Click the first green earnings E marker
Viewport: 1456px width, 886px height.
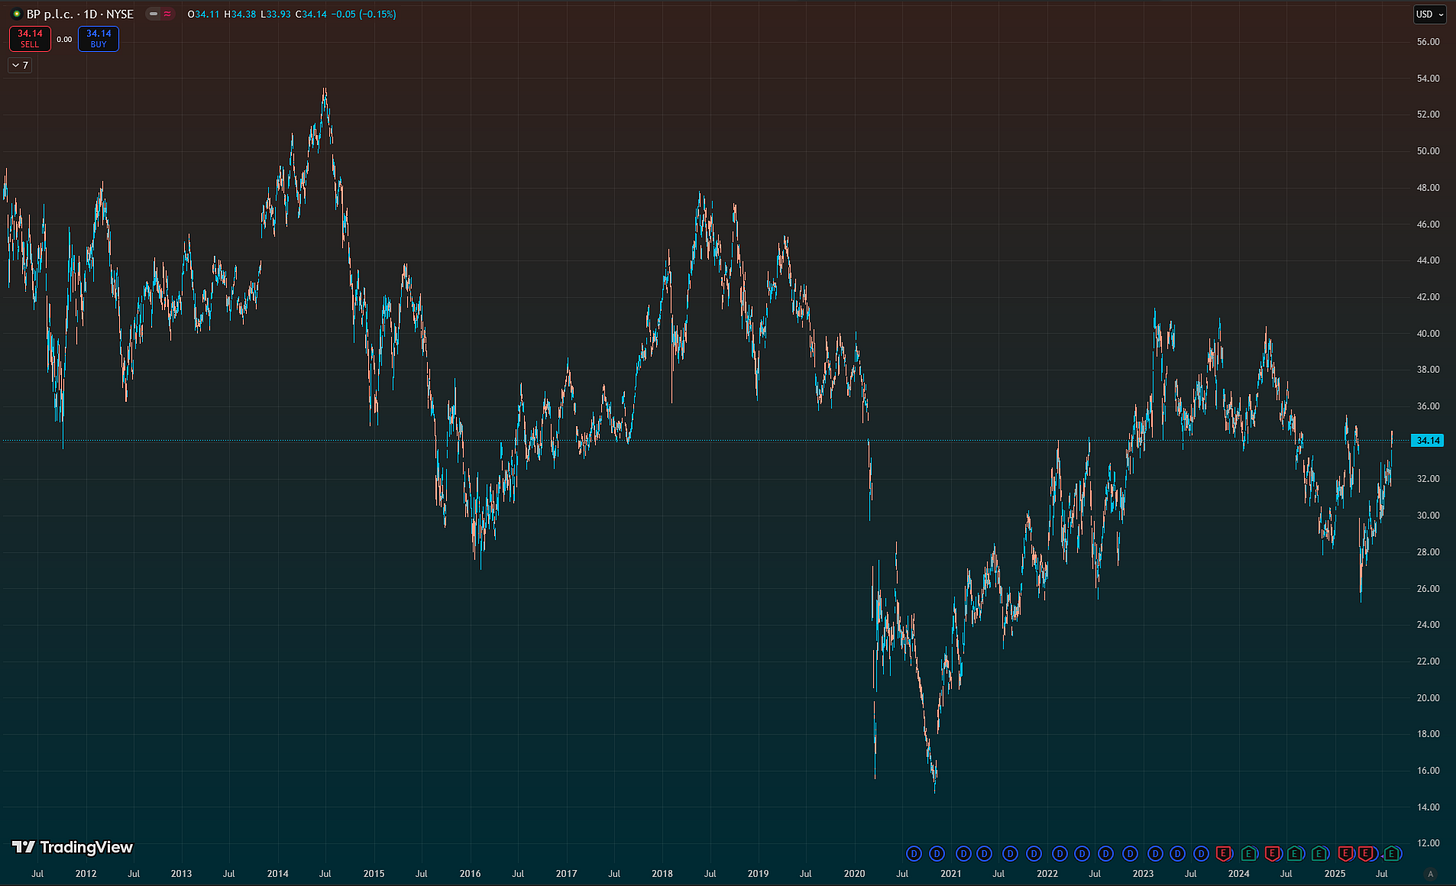(x=1249, y=854)
